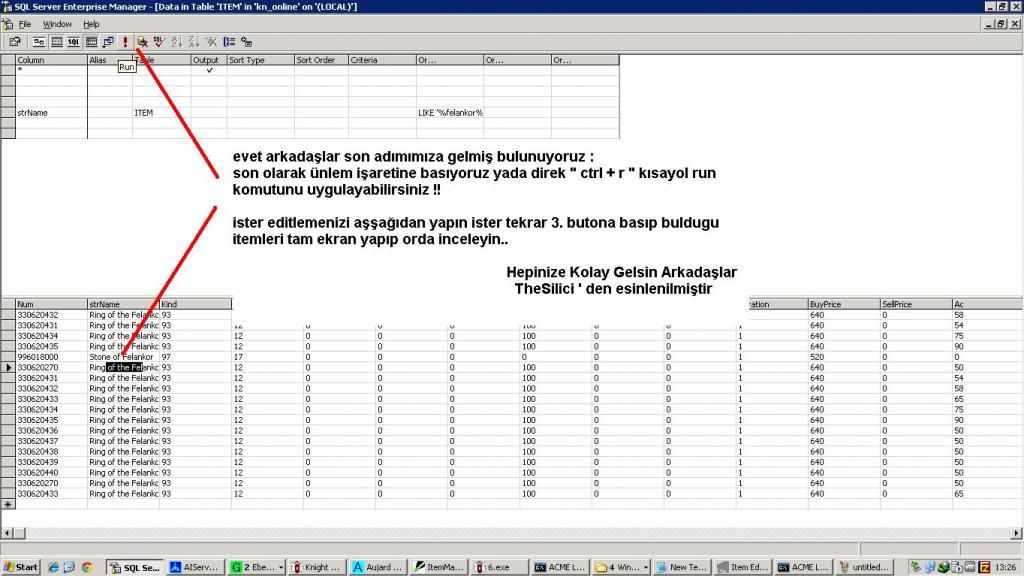The image size is (1024, 576).
Task: Open the File menu
Action: click(25, 23)
